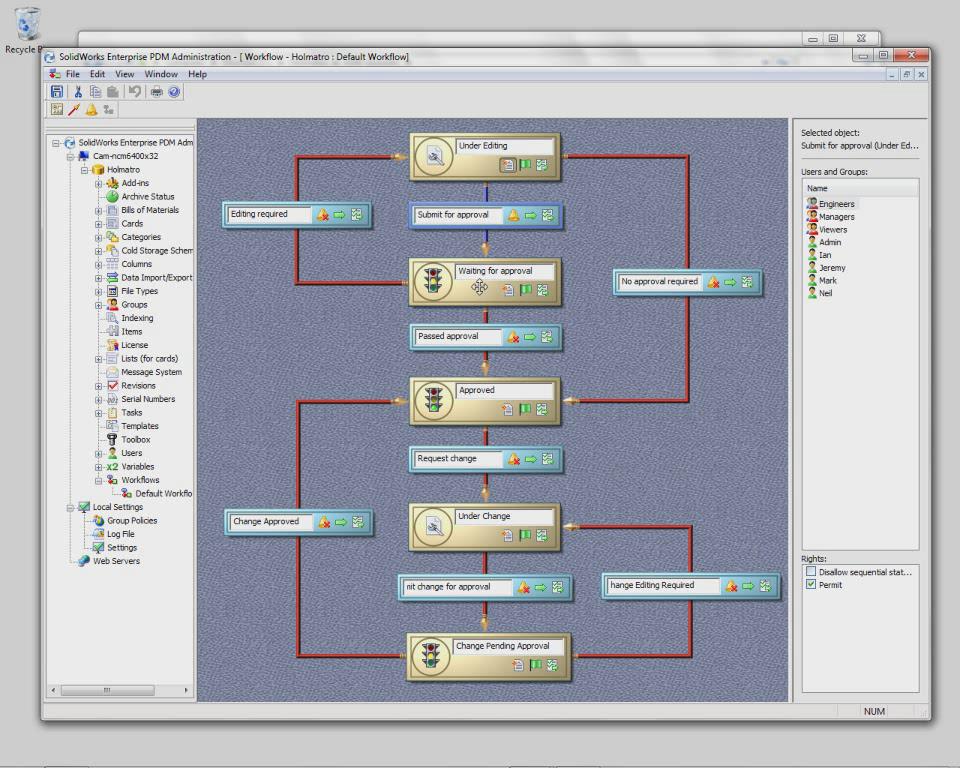This screenshot has height=768, width=960.
Task: Click bell icon on Request change transition
Action: click(x=514, y=459)
